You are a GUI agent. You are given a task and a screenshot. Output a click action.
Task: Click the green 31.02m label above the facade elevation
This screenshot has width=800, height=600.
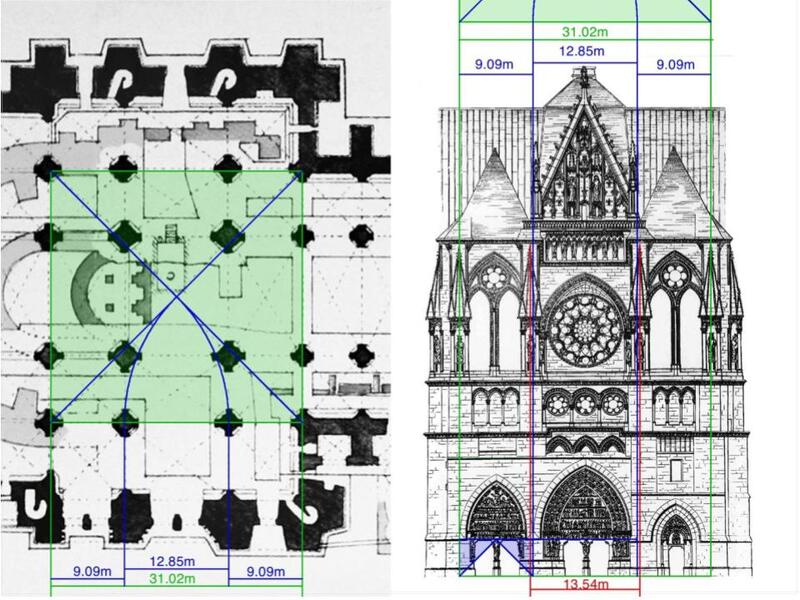585,32
